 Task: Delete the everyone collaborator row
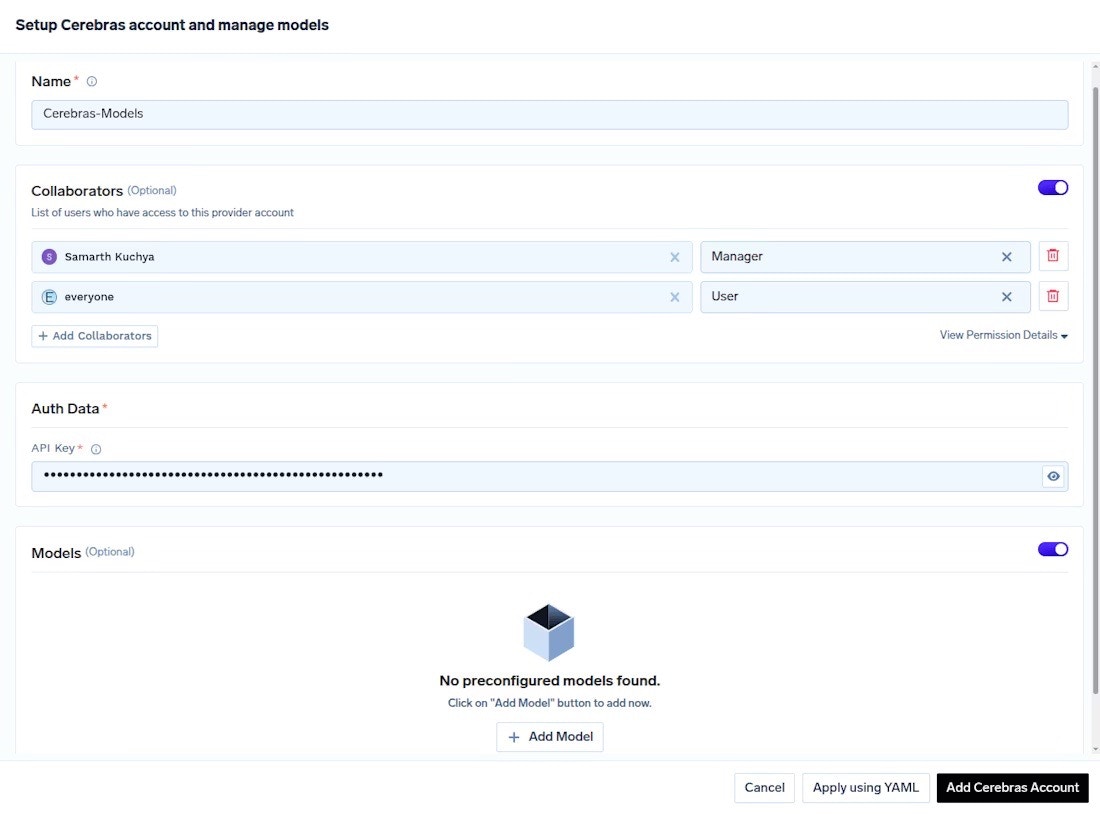tap(1053, 296)
